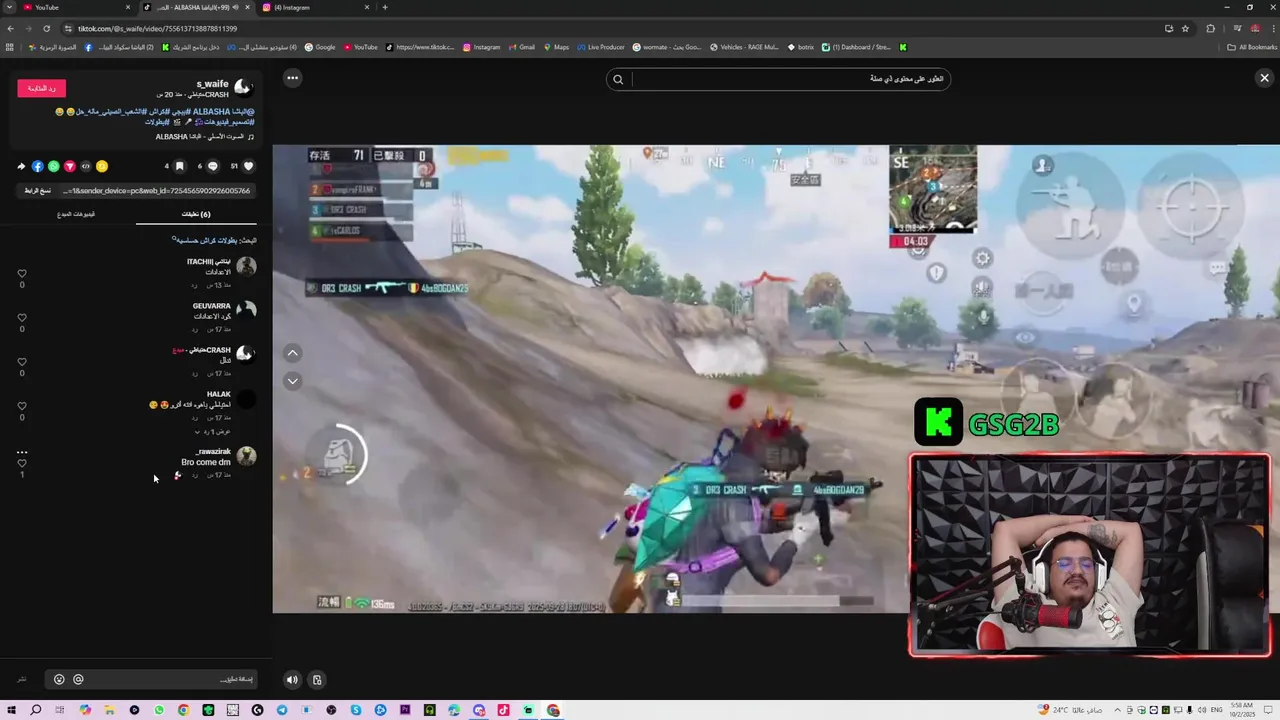Click the red follow-back button near s_waife

coord(42,88)
